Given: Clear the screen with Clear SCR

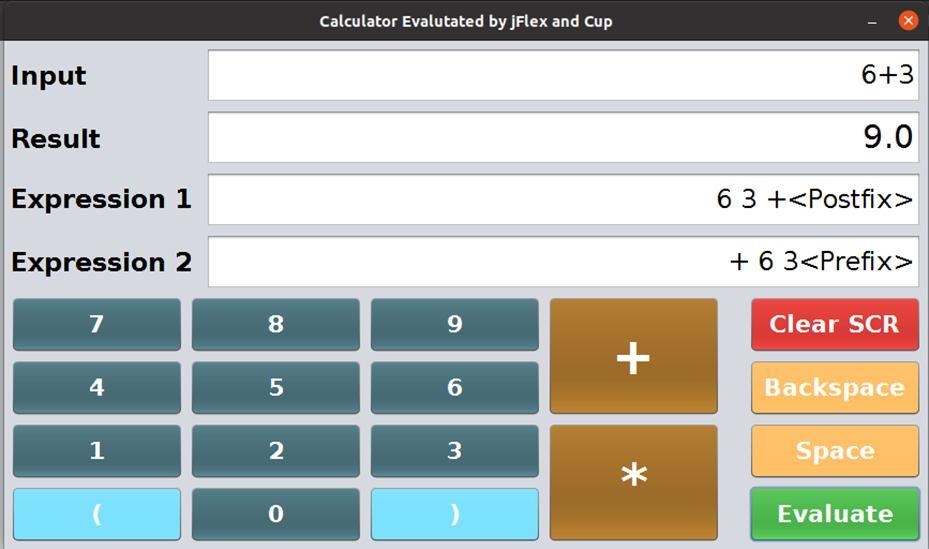Looking at the screenshot, I should click(x=834, y=324).
